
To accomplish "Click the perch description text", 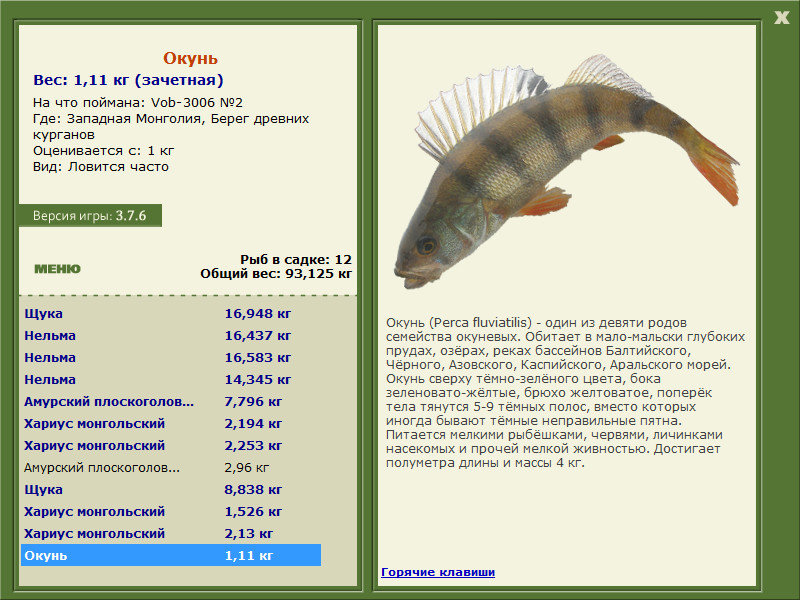I will (x=565, y=393).
